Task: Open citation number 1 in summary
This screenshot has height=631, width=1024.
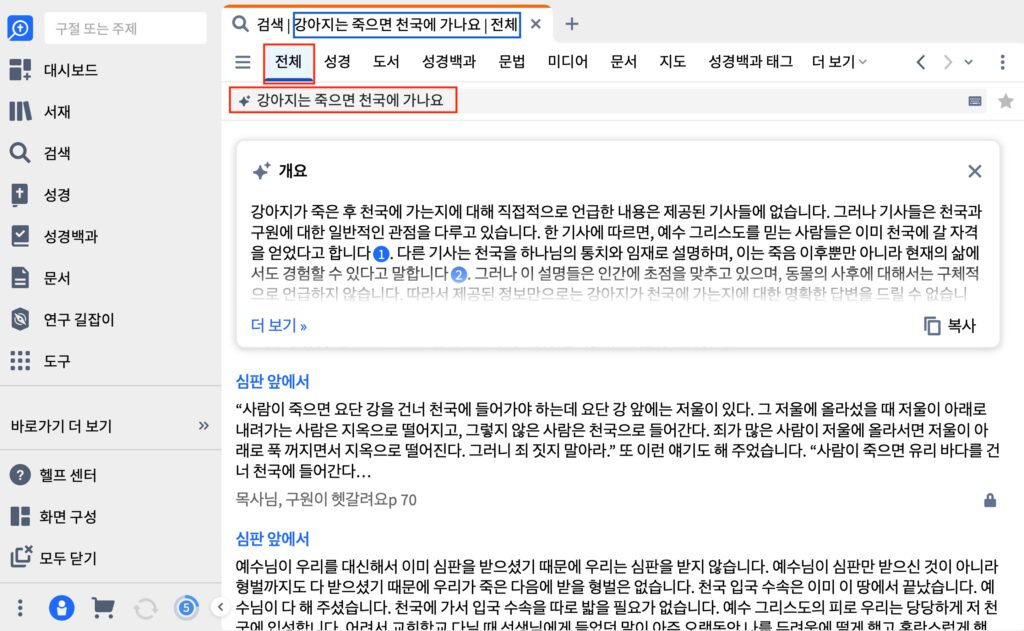Action: coord(381,253)
